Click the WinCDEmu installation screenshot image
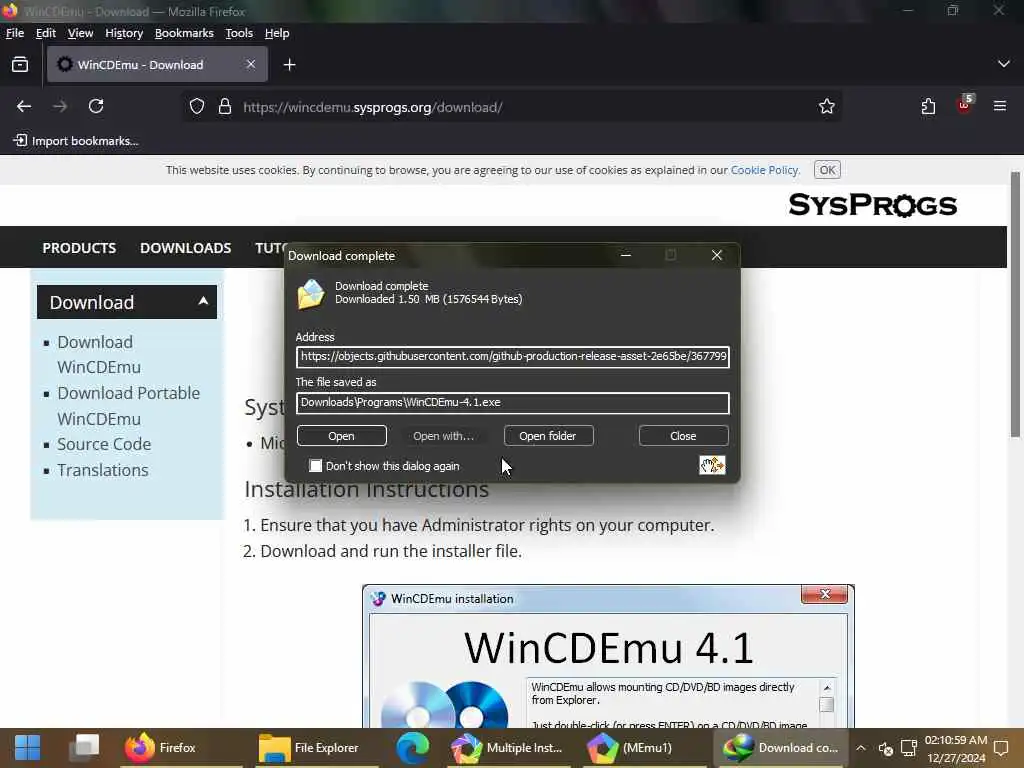Viewport: 1024px width, 768px height. 608,656
